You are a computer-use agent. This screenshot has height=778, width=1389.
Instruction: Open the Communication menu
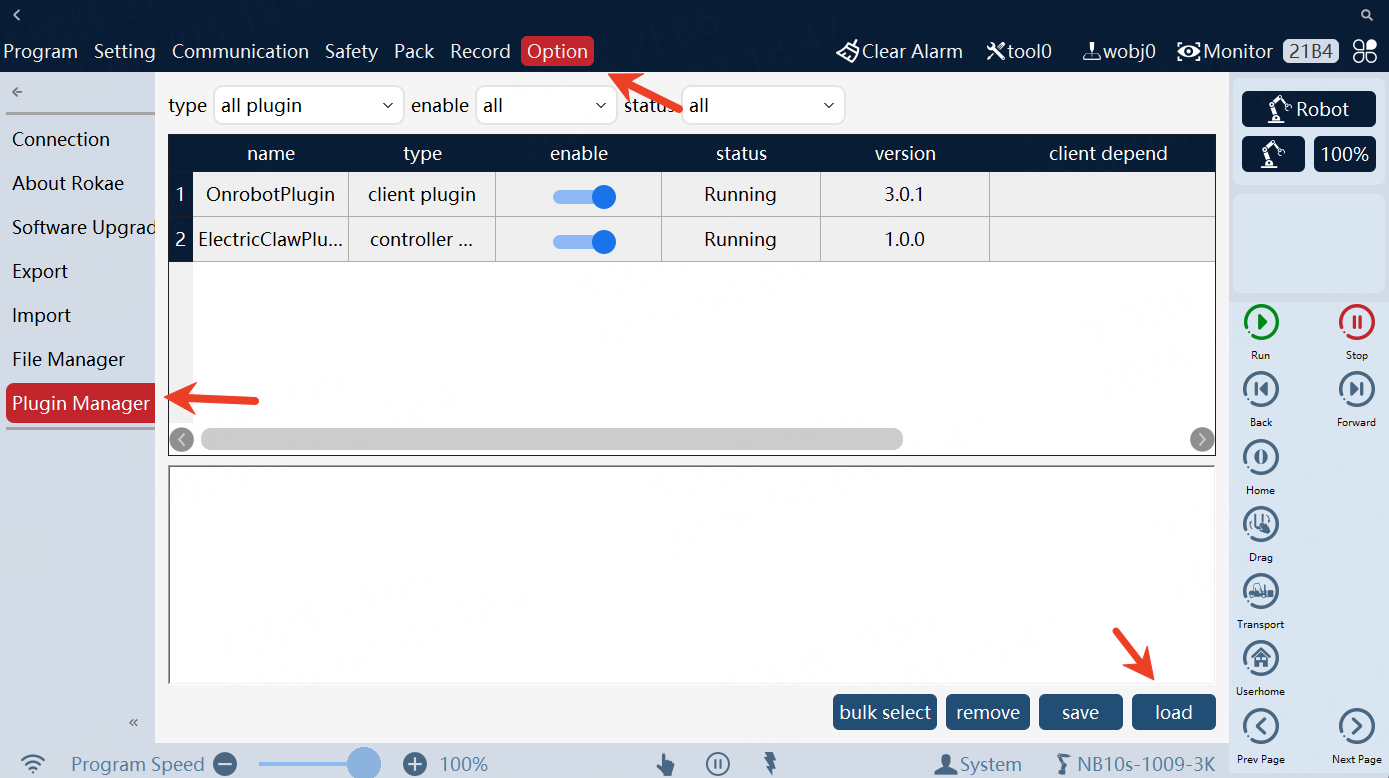240,51
